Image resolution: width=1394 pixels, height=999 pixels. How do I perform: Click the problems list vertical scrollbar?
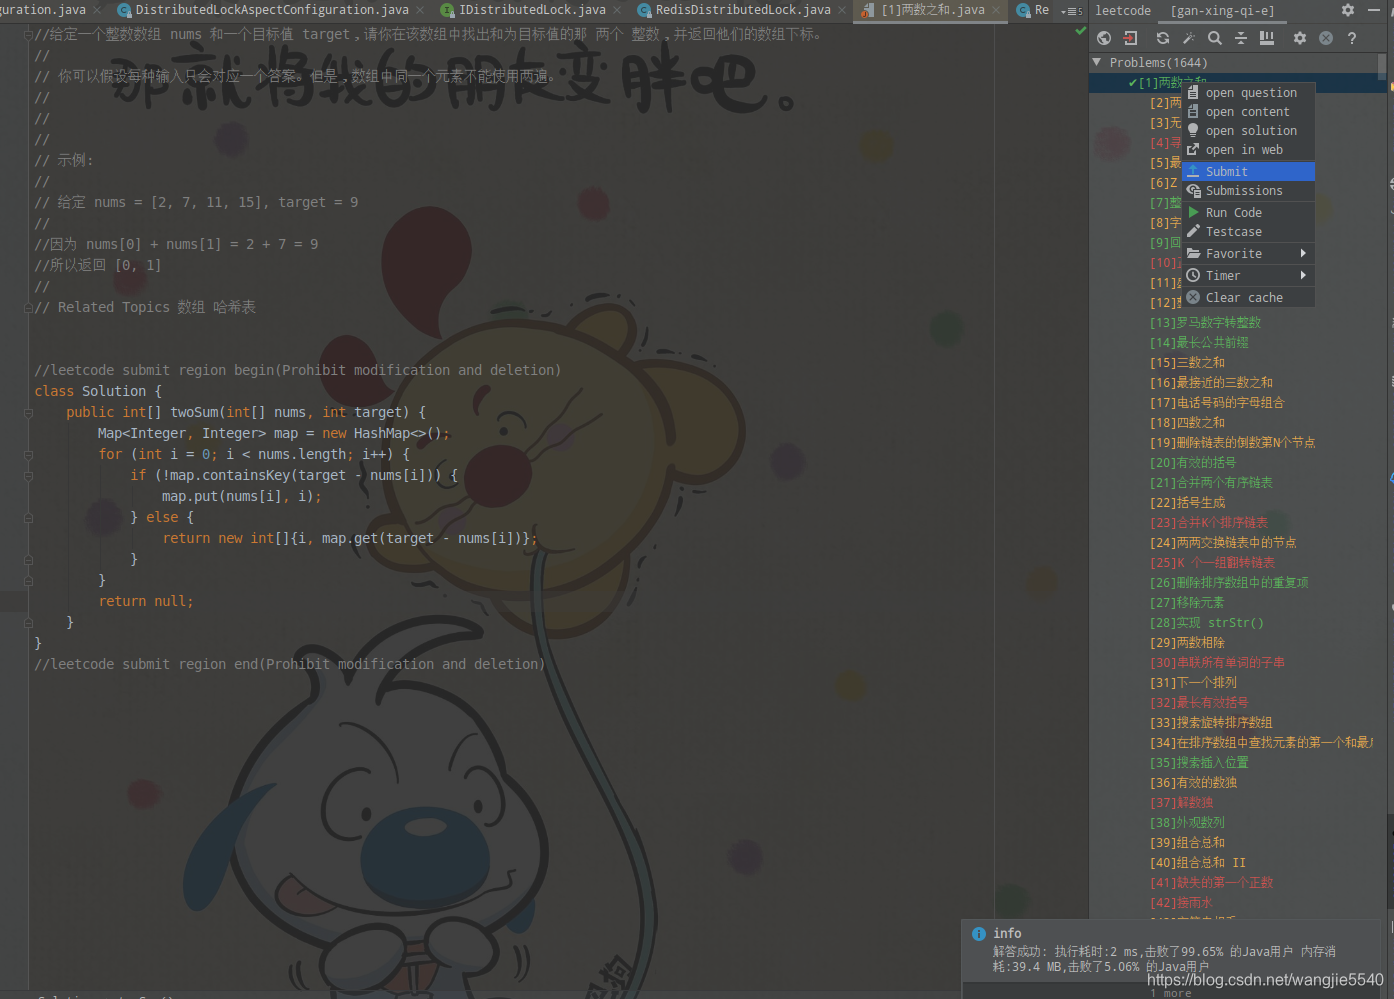(1382, 66)
